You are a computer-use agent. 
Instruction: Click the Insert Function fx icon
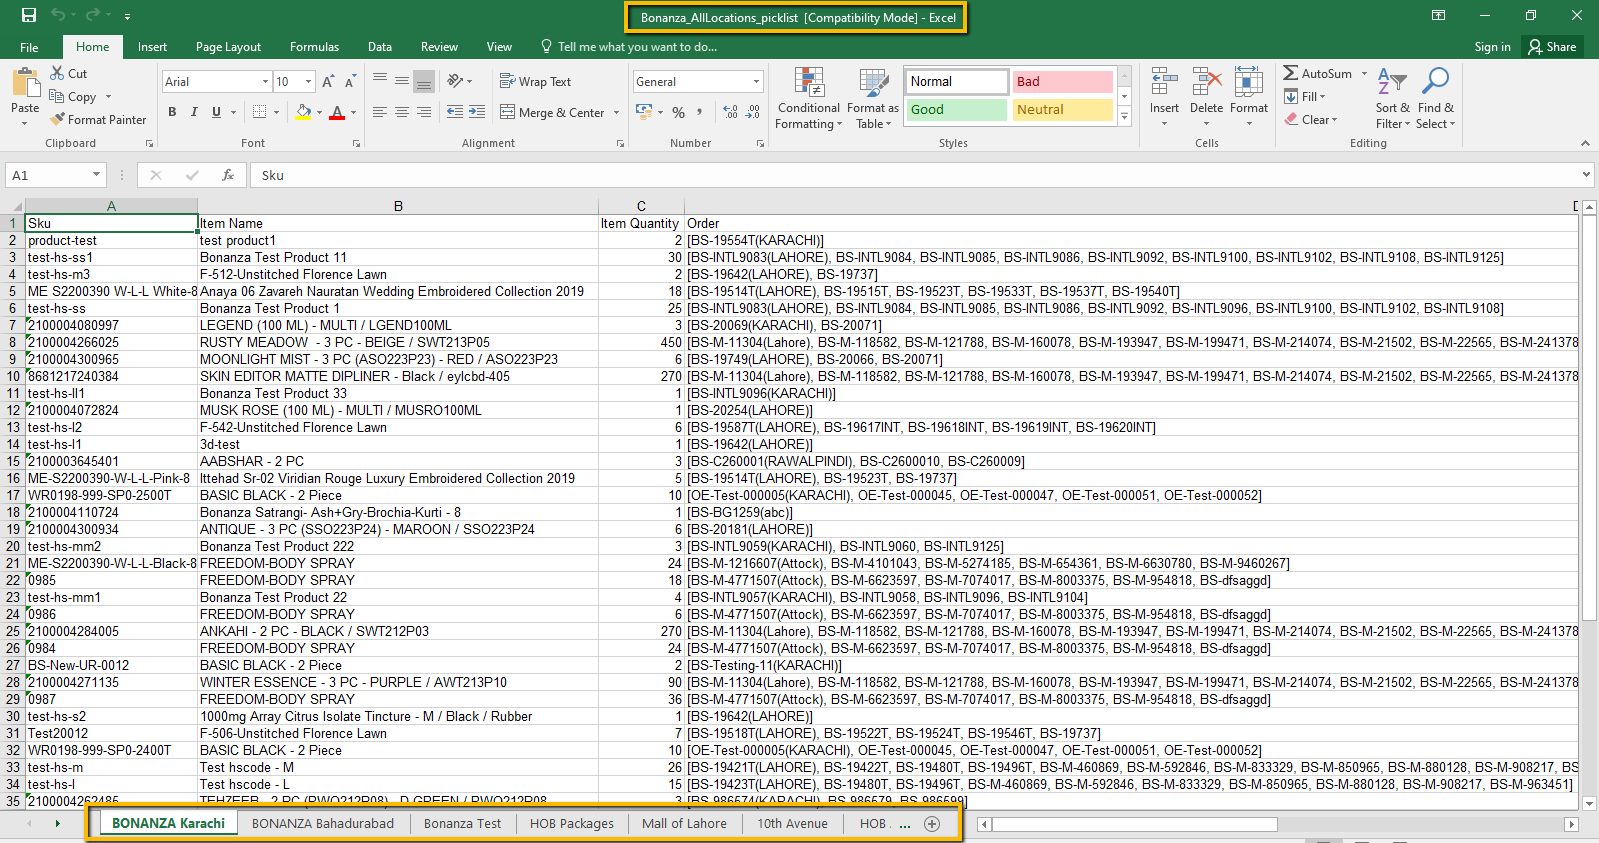click(228, 175)
